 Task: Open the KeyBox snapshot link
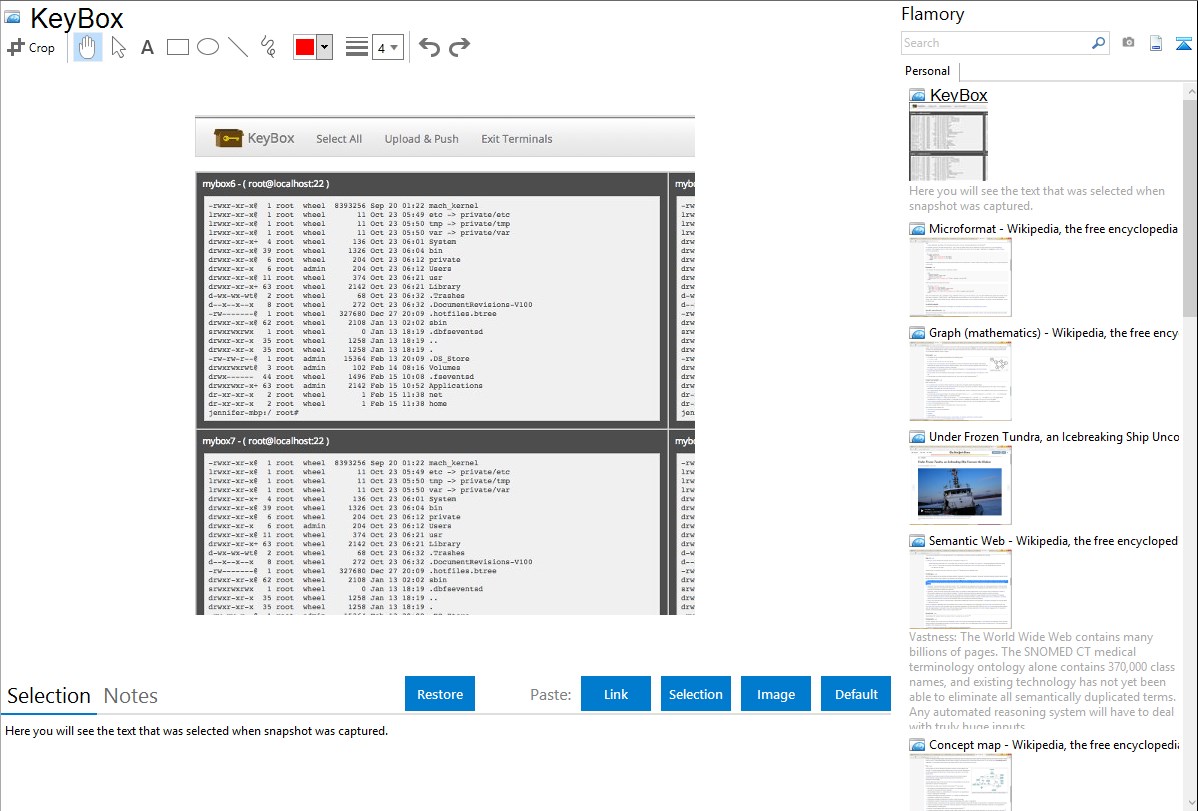[x=958, y=96]
